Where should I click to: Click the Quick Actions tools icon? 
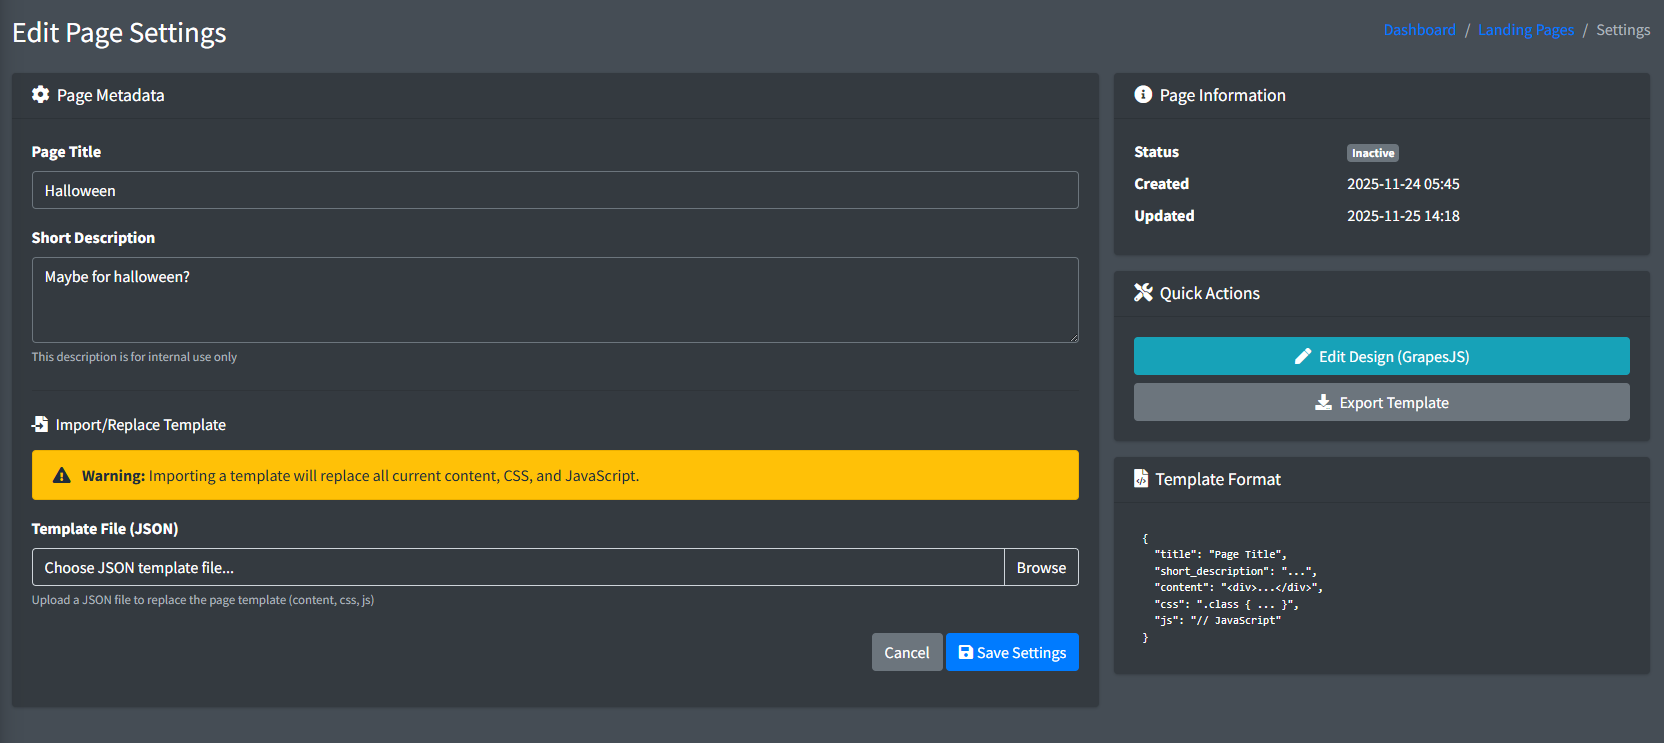[x=1143, y=293]
